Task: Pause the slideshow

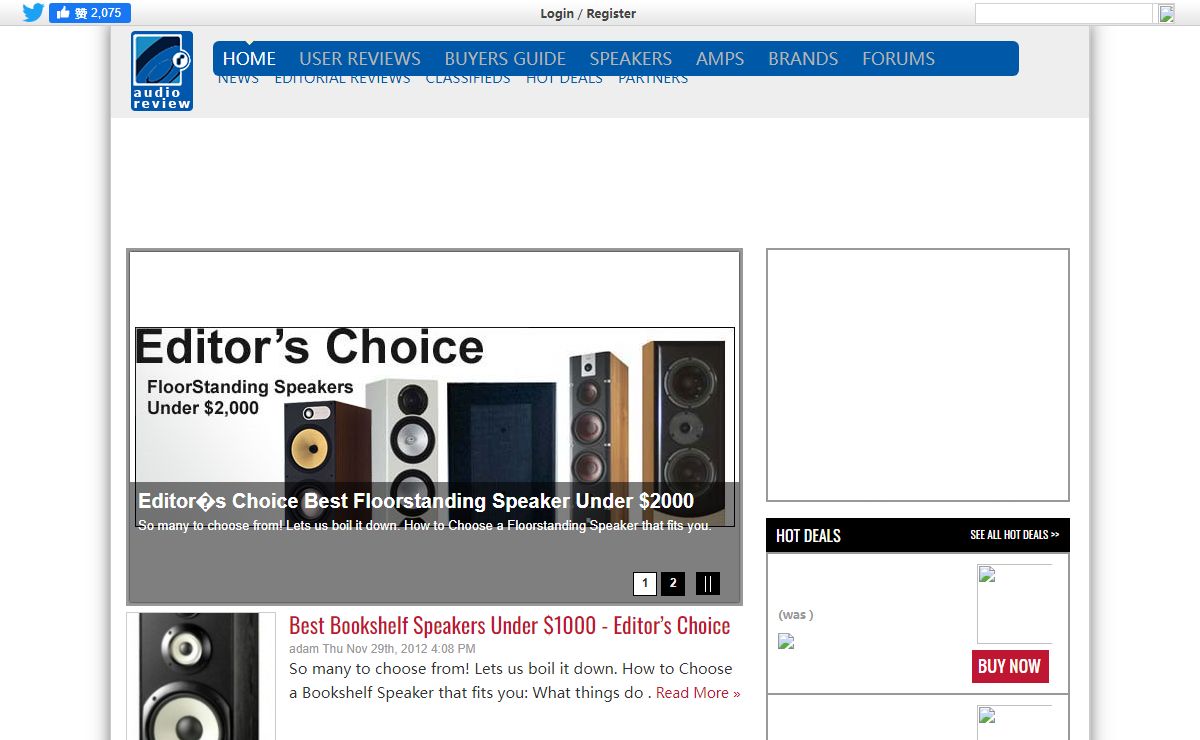Action: (x=708, y=583)
